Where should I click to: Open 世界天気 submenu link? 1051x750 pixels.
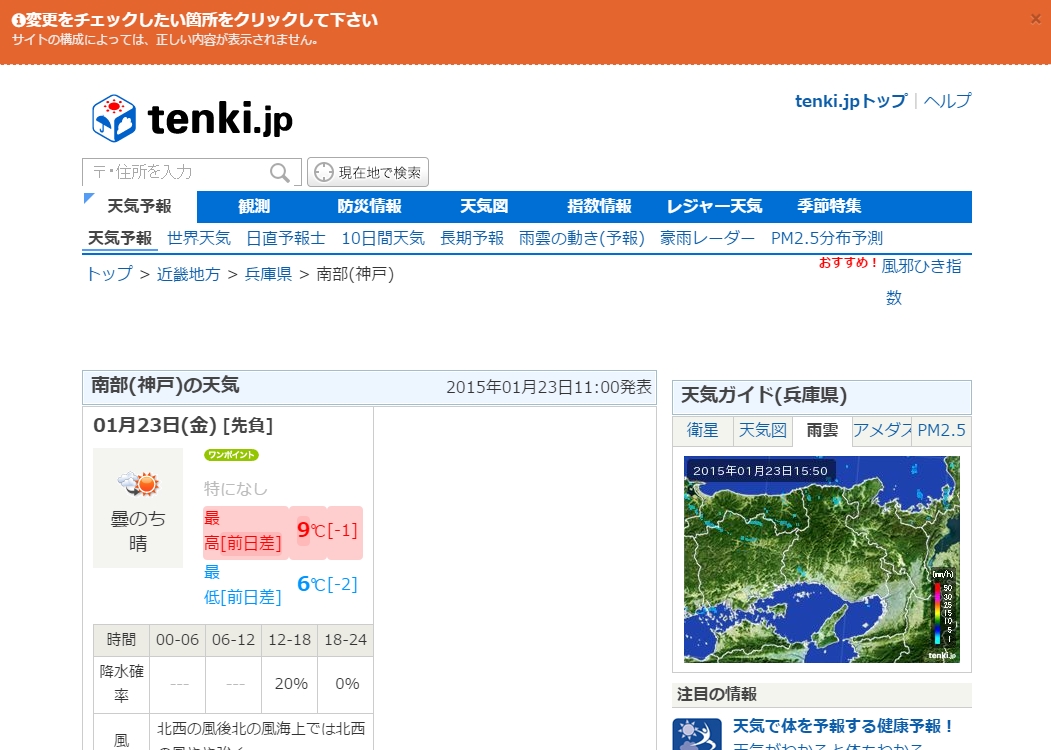198,239
